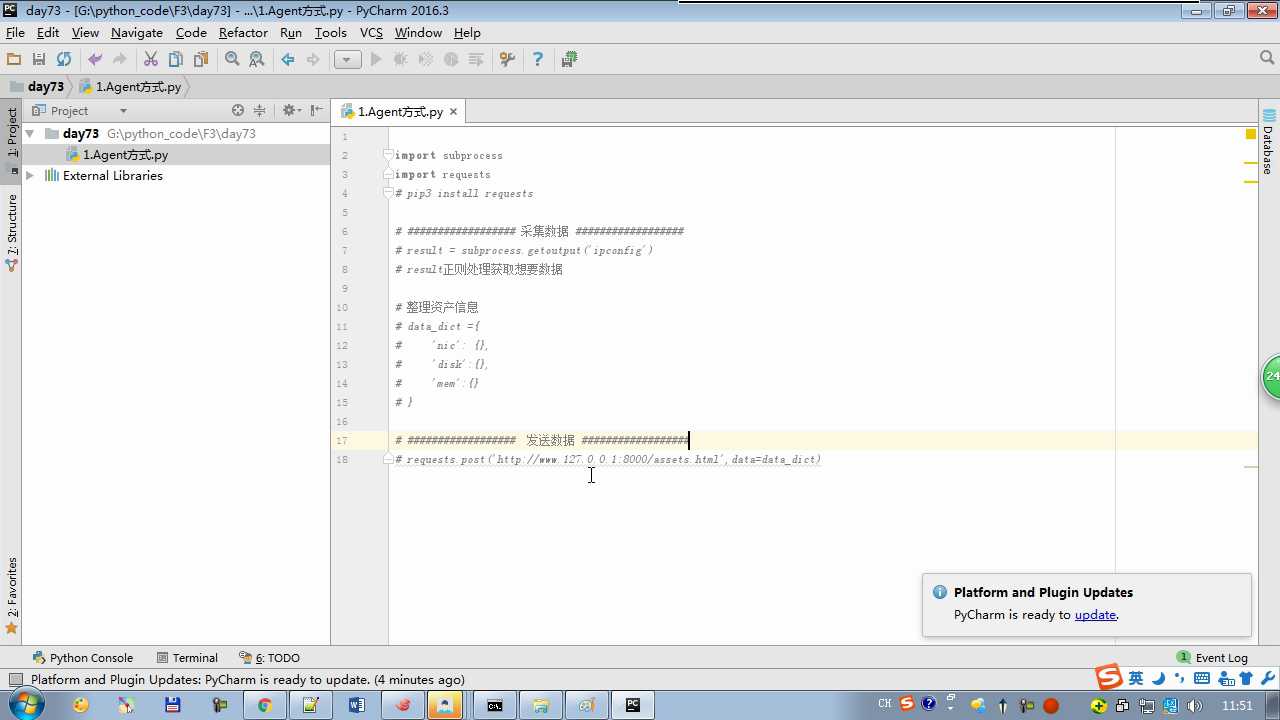Screen dimensions: 1280x720
Task: Open the Navigate menu
Action: 137,32
